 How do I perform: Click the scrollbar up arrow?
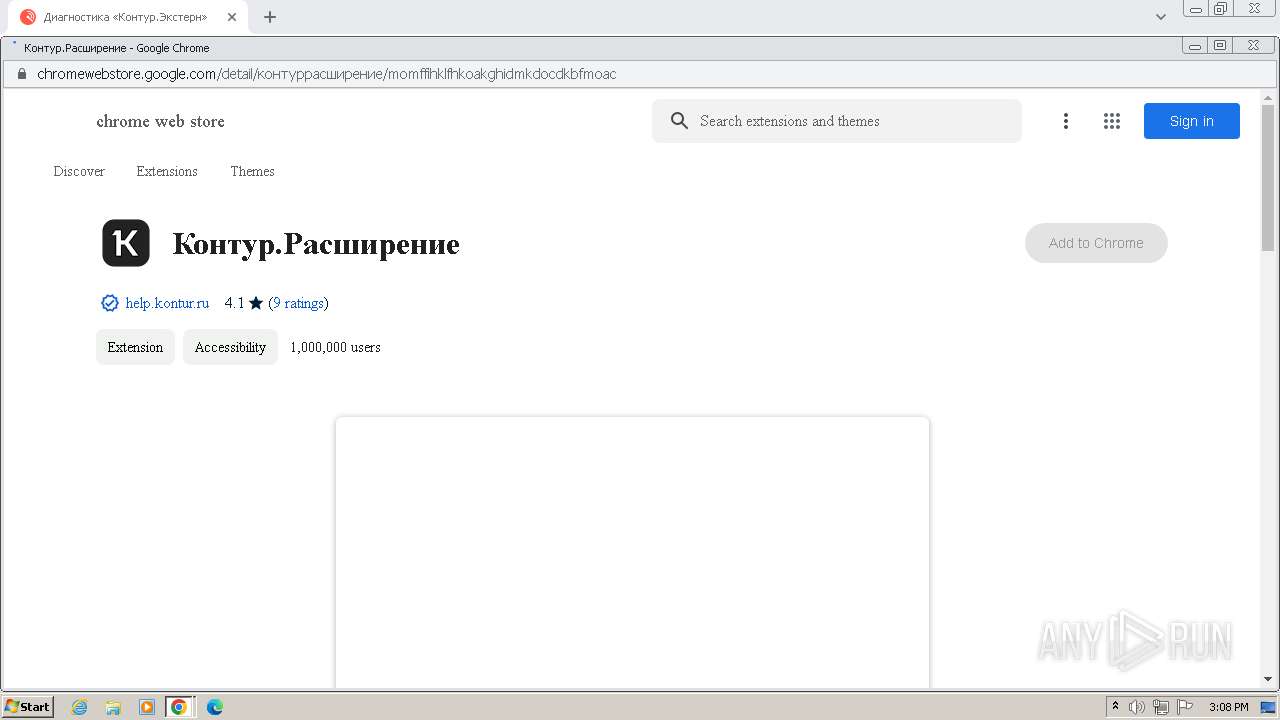click(1268, 99)
